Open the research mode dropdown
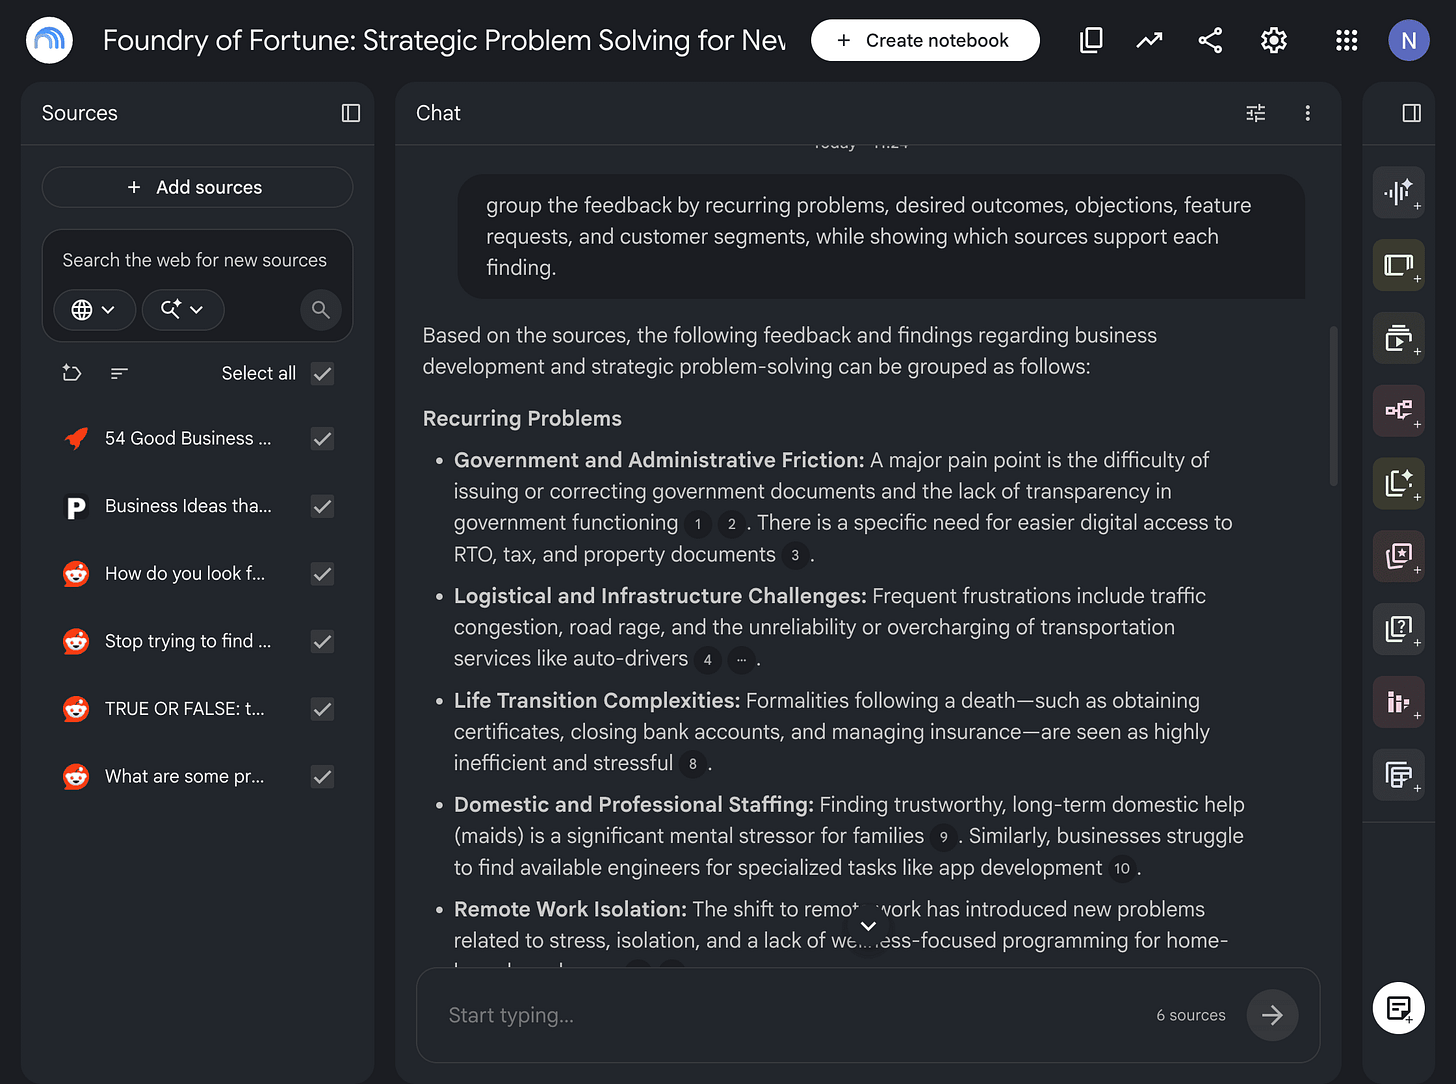 pos(182,310)
